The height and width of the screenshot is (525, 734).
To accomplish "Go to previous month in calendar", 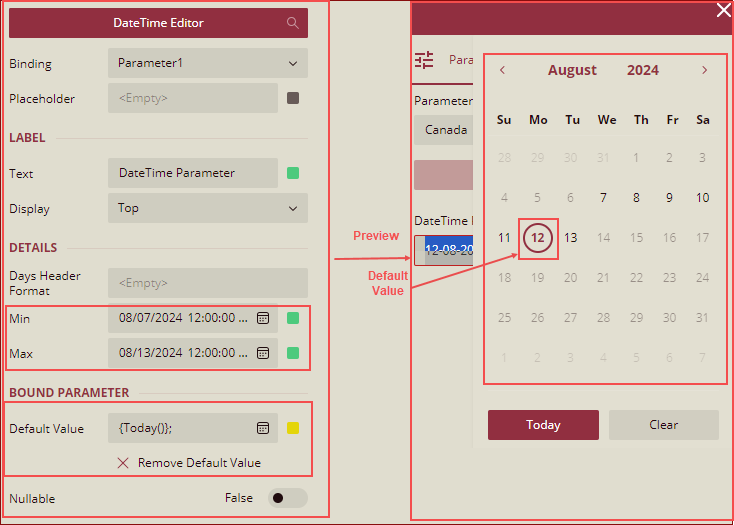I will click(502, 70).
